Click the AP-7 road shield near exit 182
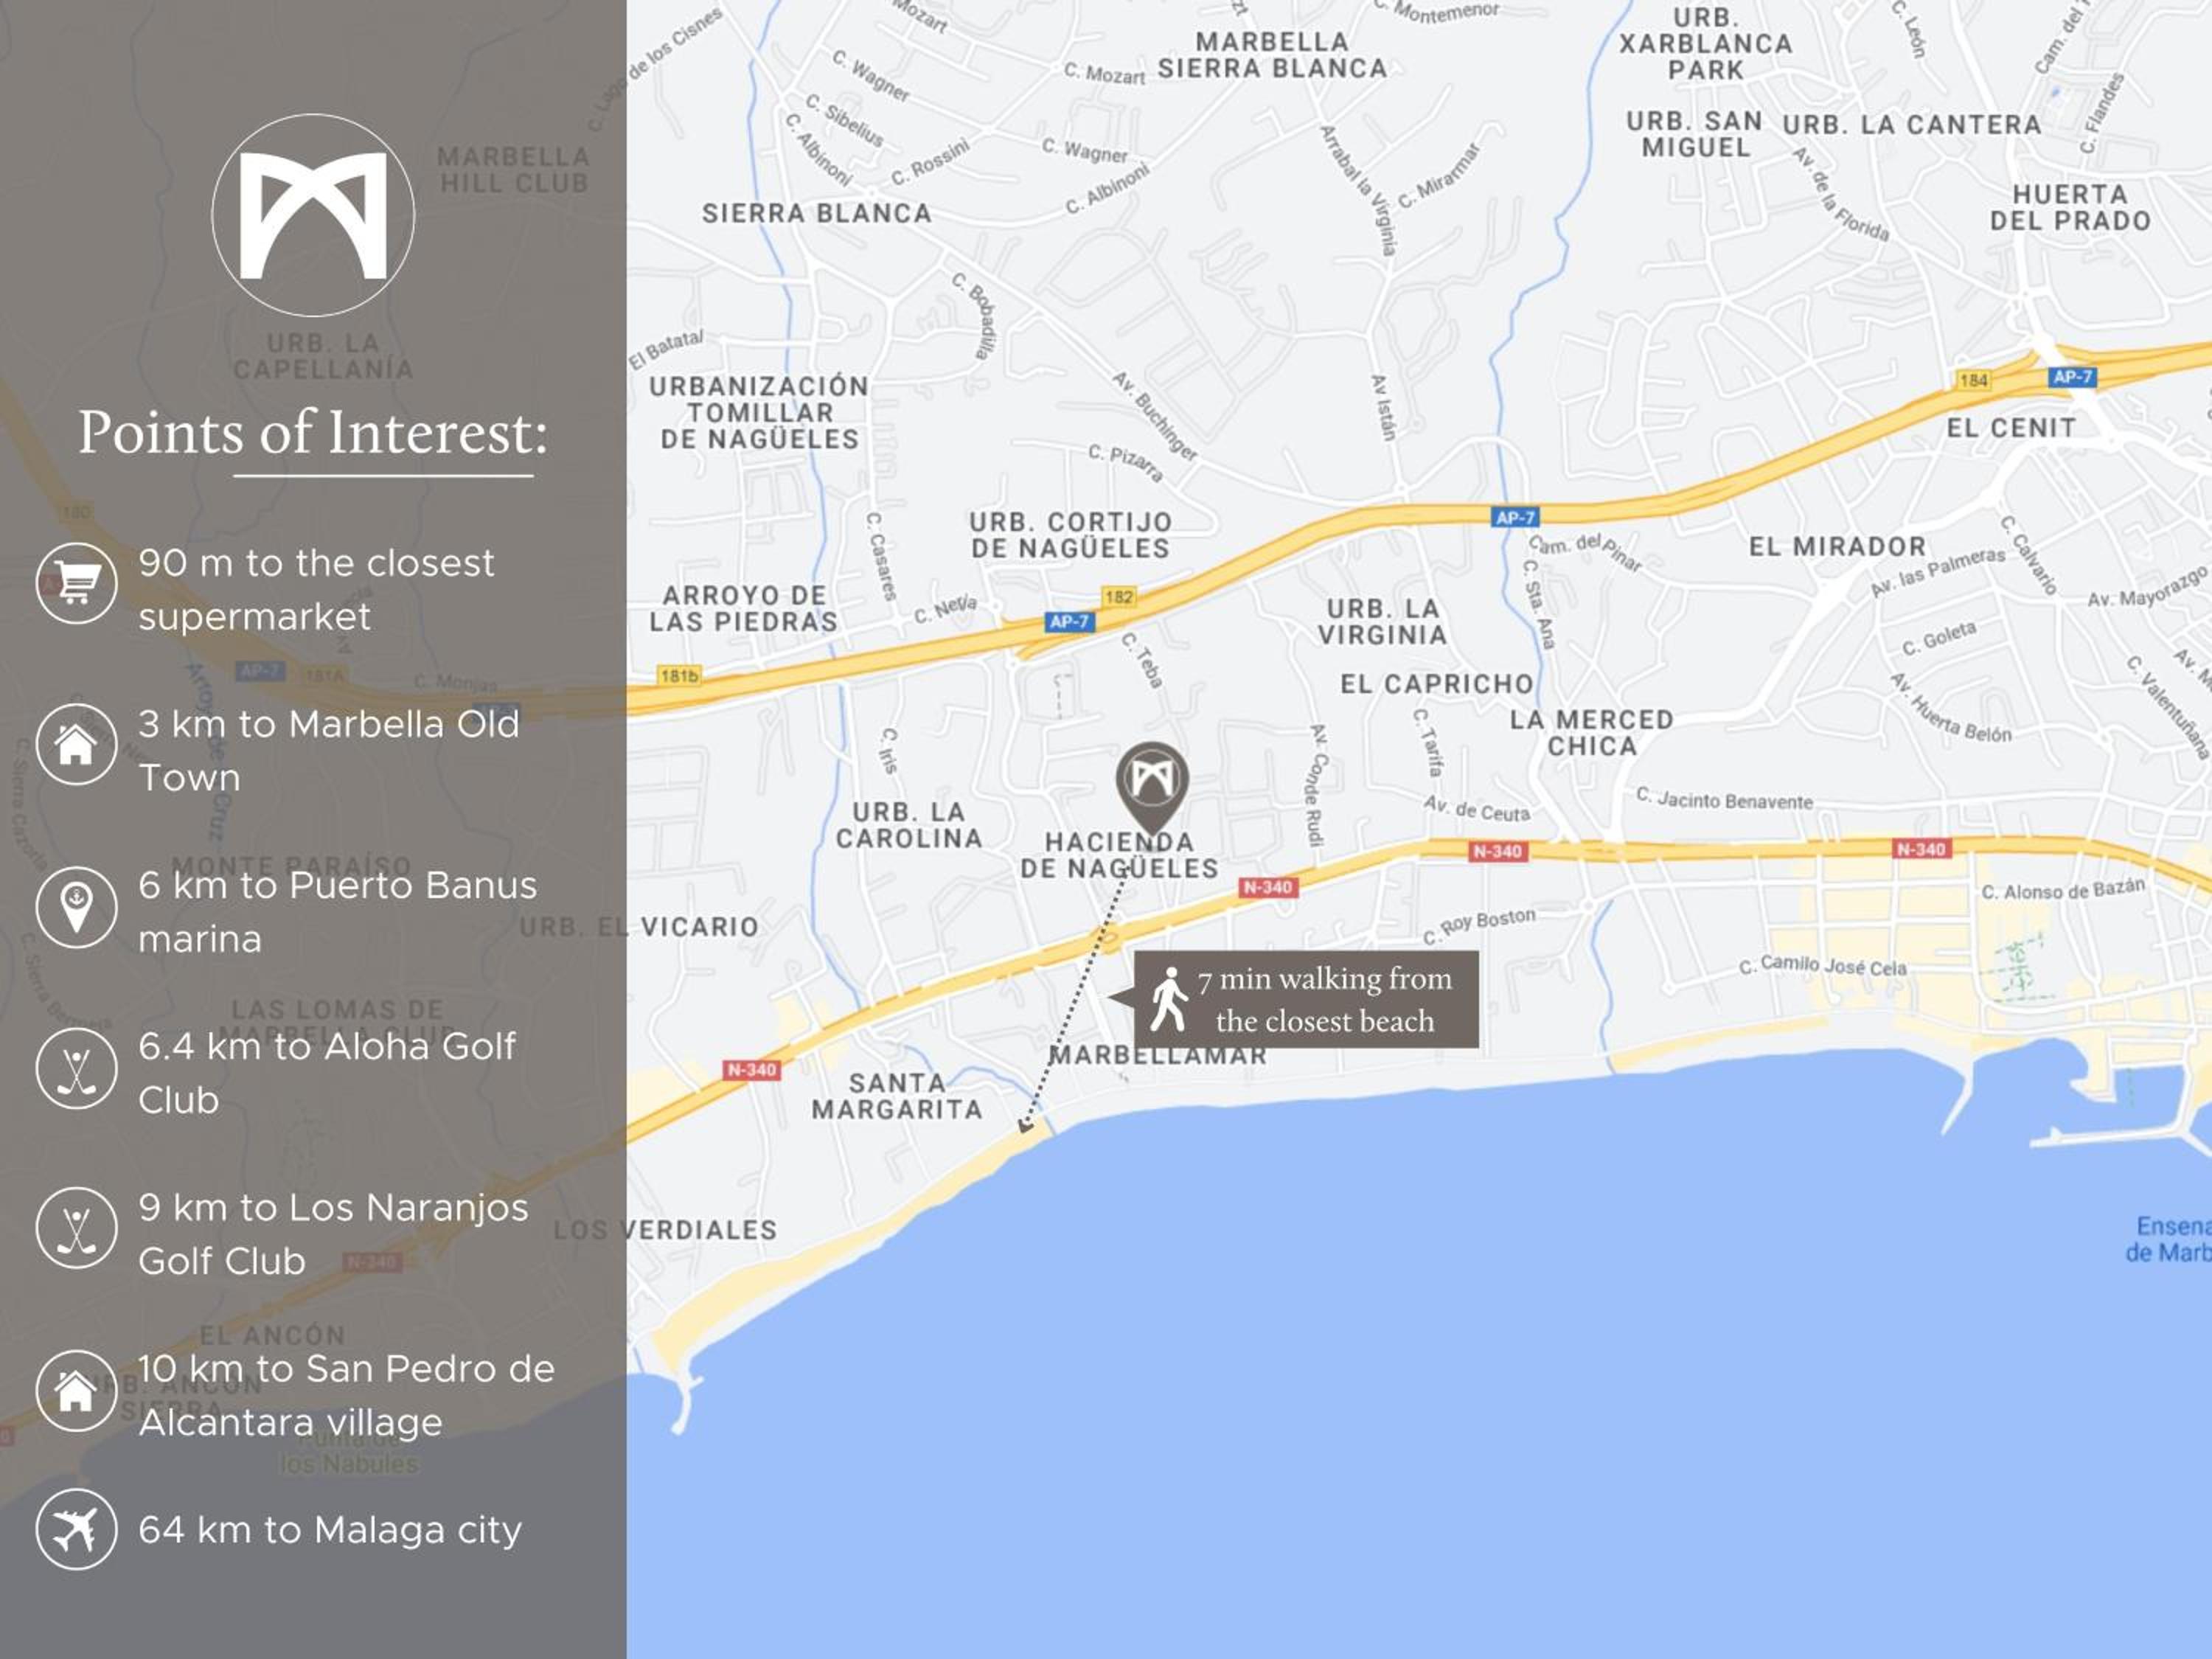Image resolution: width=2212 pixels, height=1659 pixels. tap(1069, 622)
